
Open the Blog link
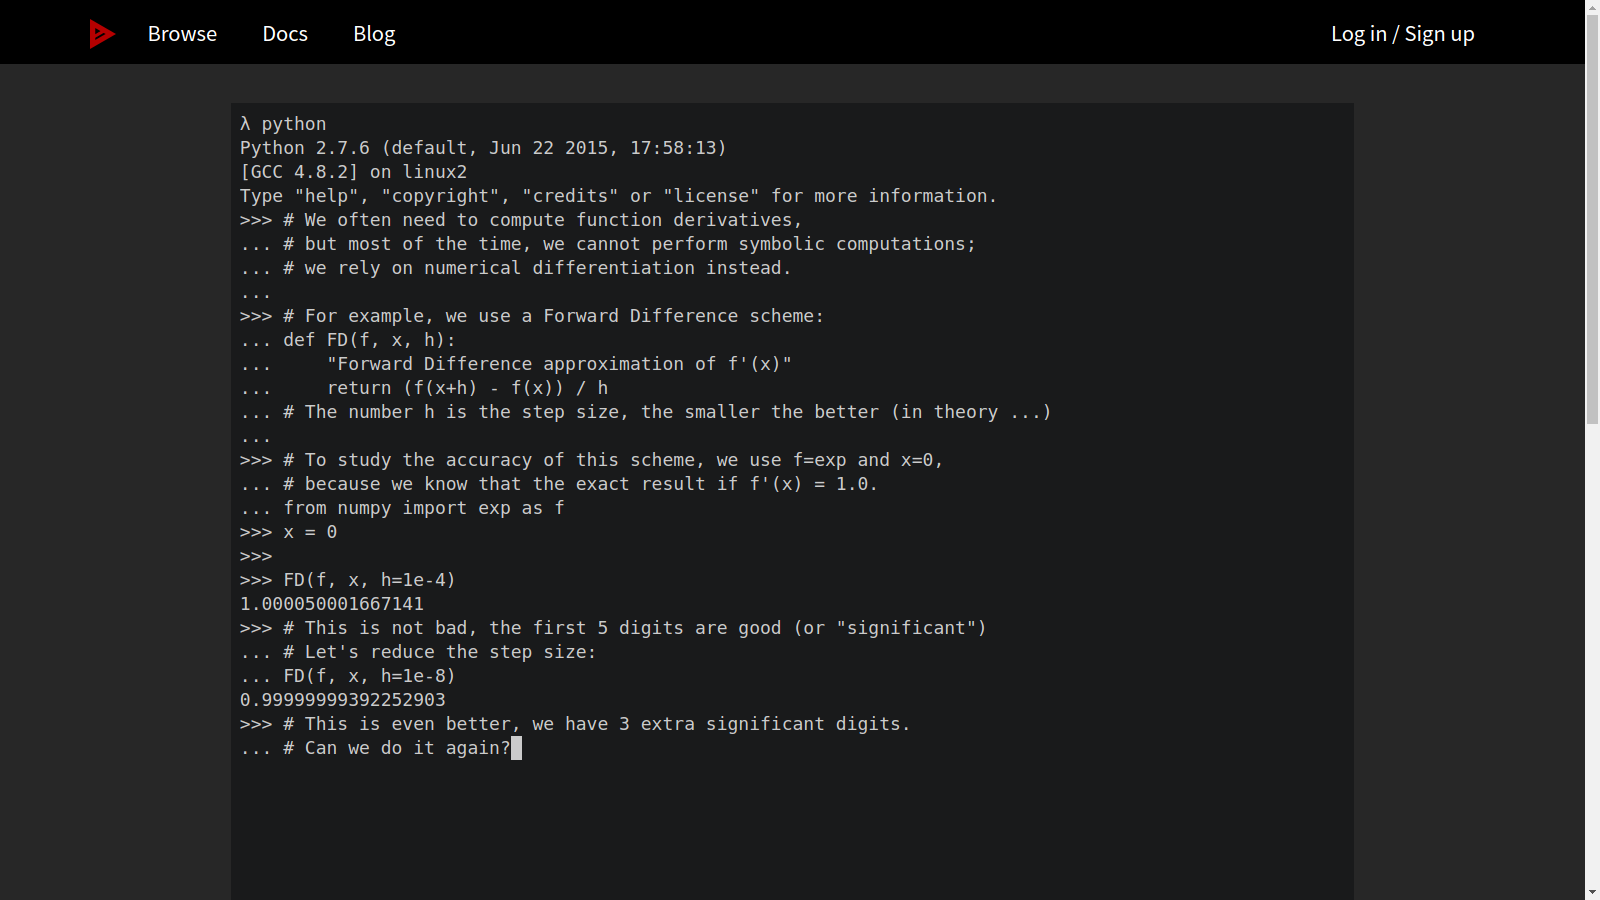pyautogui.click(x=374, y=34)
